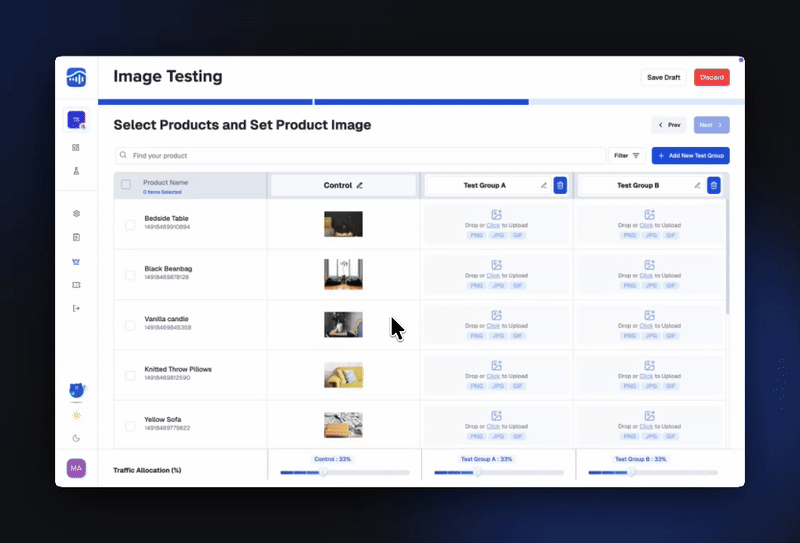Edit the Control column name pencil
The width and height of the screenshot is (800, 543).
pyautogui.click(x=360, y=185)
